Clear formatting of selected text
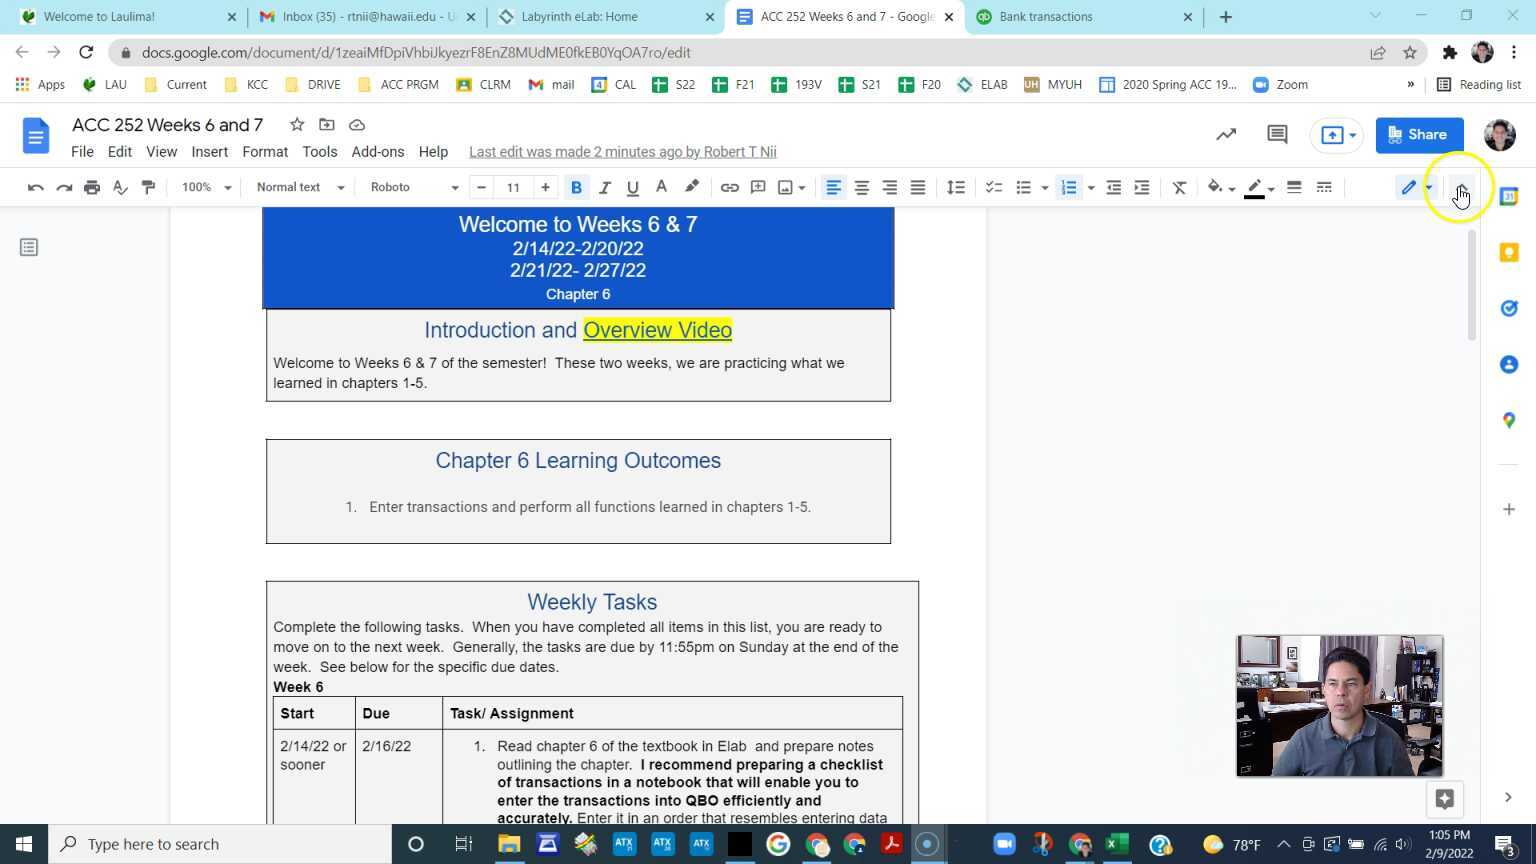Screen dimensions: 1536x864 tap(1177, 187)
